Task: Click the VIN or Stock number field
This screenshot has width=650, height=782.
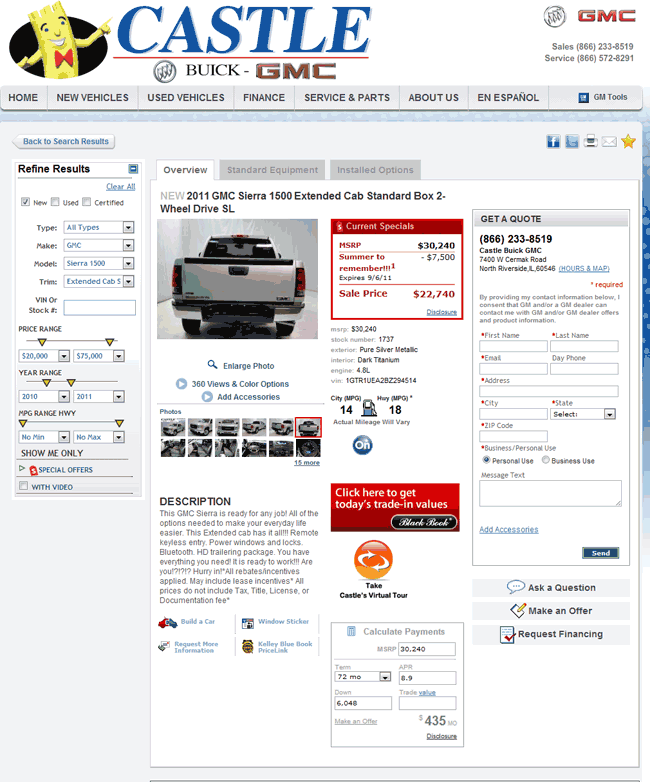Action: 99,308
